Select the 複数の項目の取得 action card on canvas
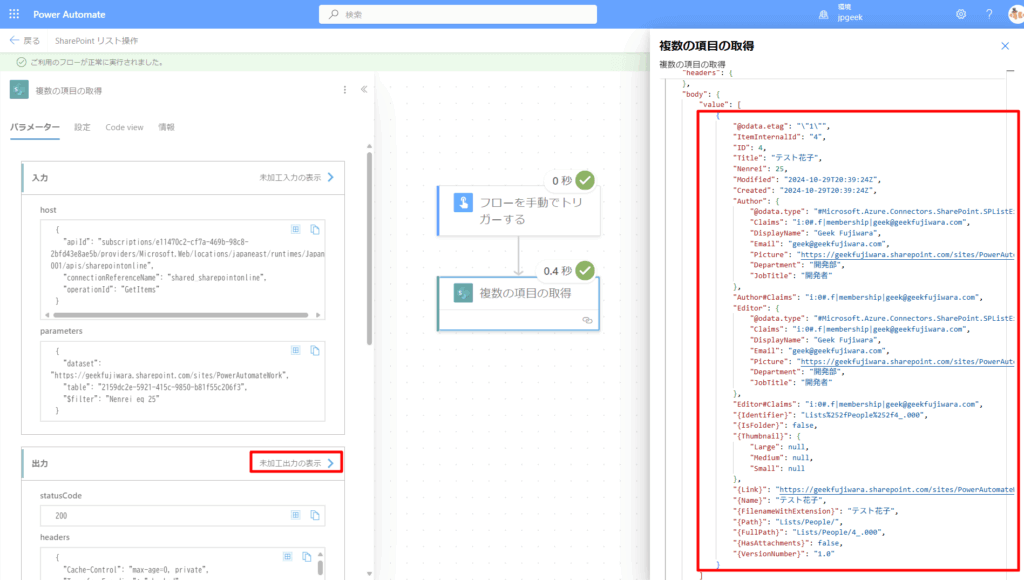Viewport: 1024px width, 580px height. tap(519, 304)
